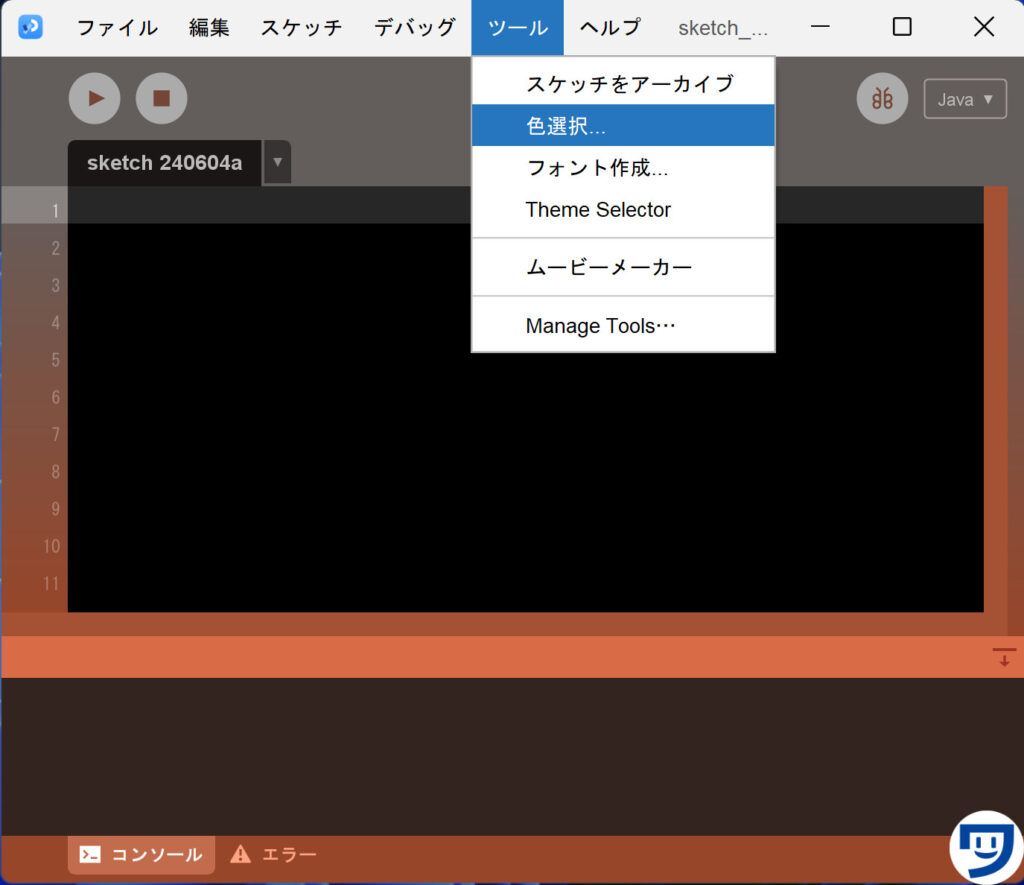Choose 色選択... menu entry
The width and height of the screenshot is (1024, 885).
tap(623, 125)
